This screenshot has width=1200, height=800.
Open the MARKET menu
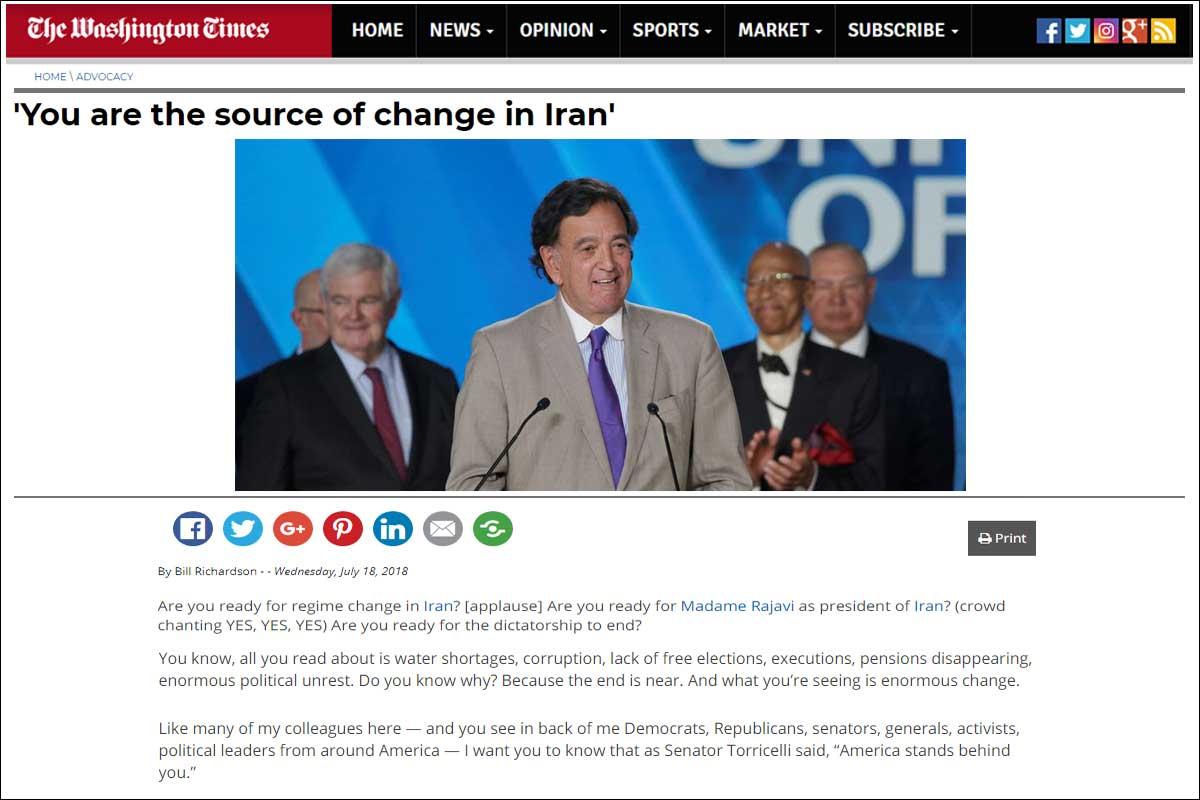click(x=780, y=30)
